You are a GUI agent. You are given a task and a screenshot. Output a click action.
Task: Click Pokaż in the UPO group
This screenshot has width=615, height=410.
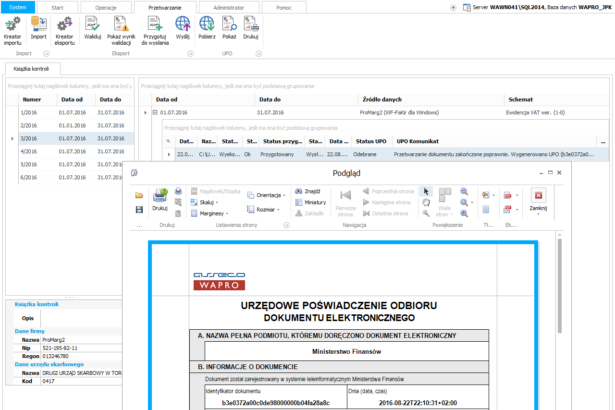click(229, 28)
